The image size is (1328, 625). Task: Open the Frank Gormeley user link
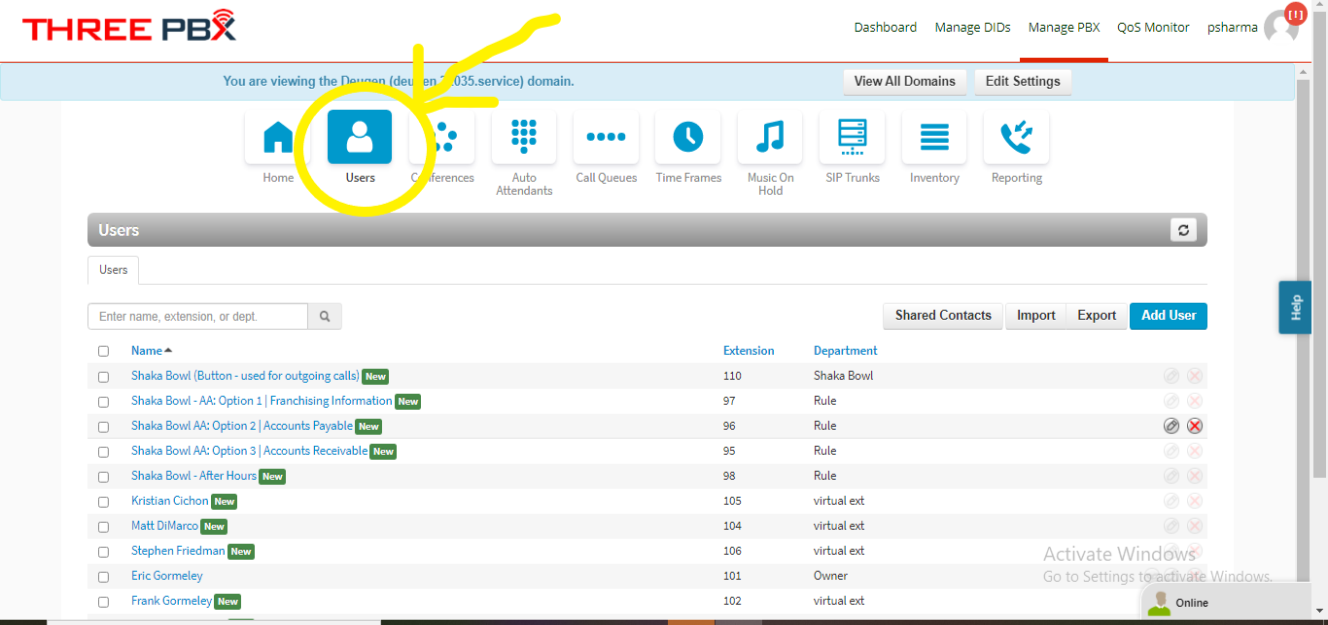pyautogui.click(x=171, y=601)
